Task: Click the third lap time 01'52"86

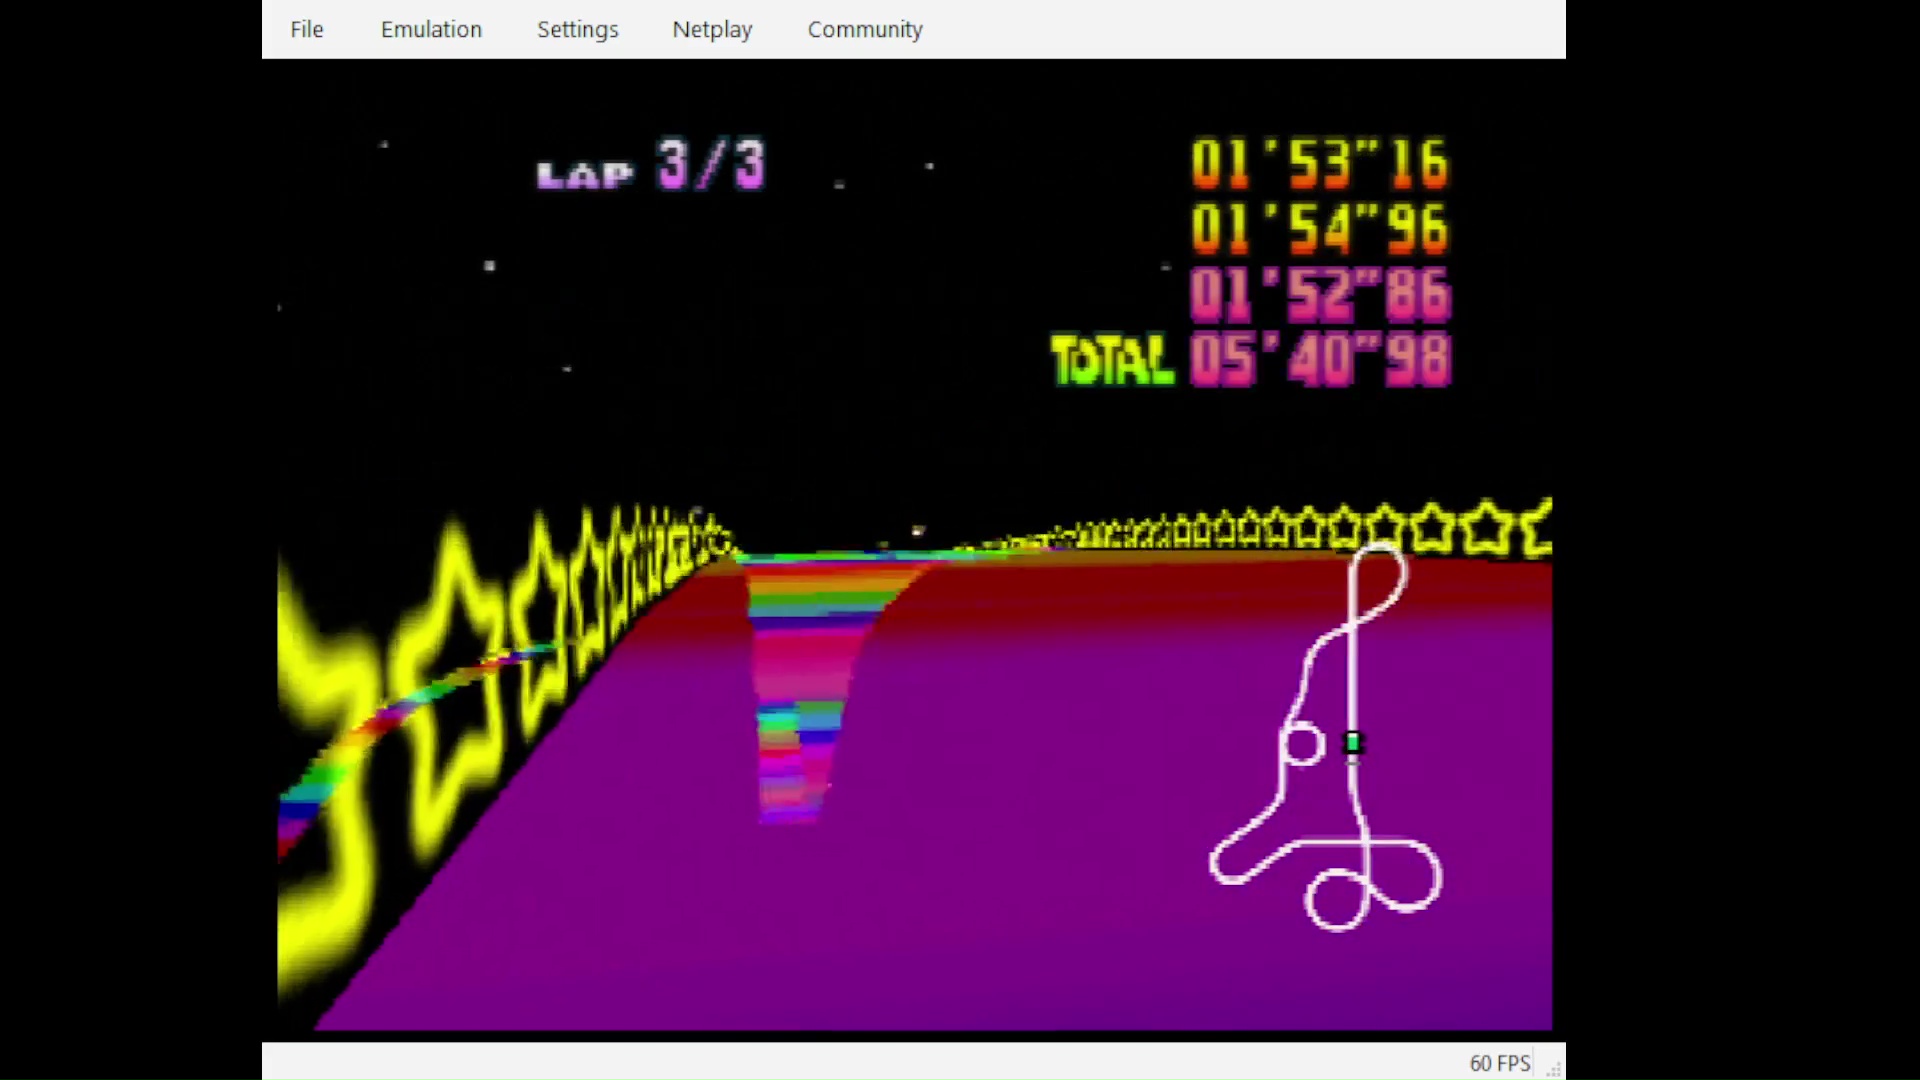Action: 1319,295
